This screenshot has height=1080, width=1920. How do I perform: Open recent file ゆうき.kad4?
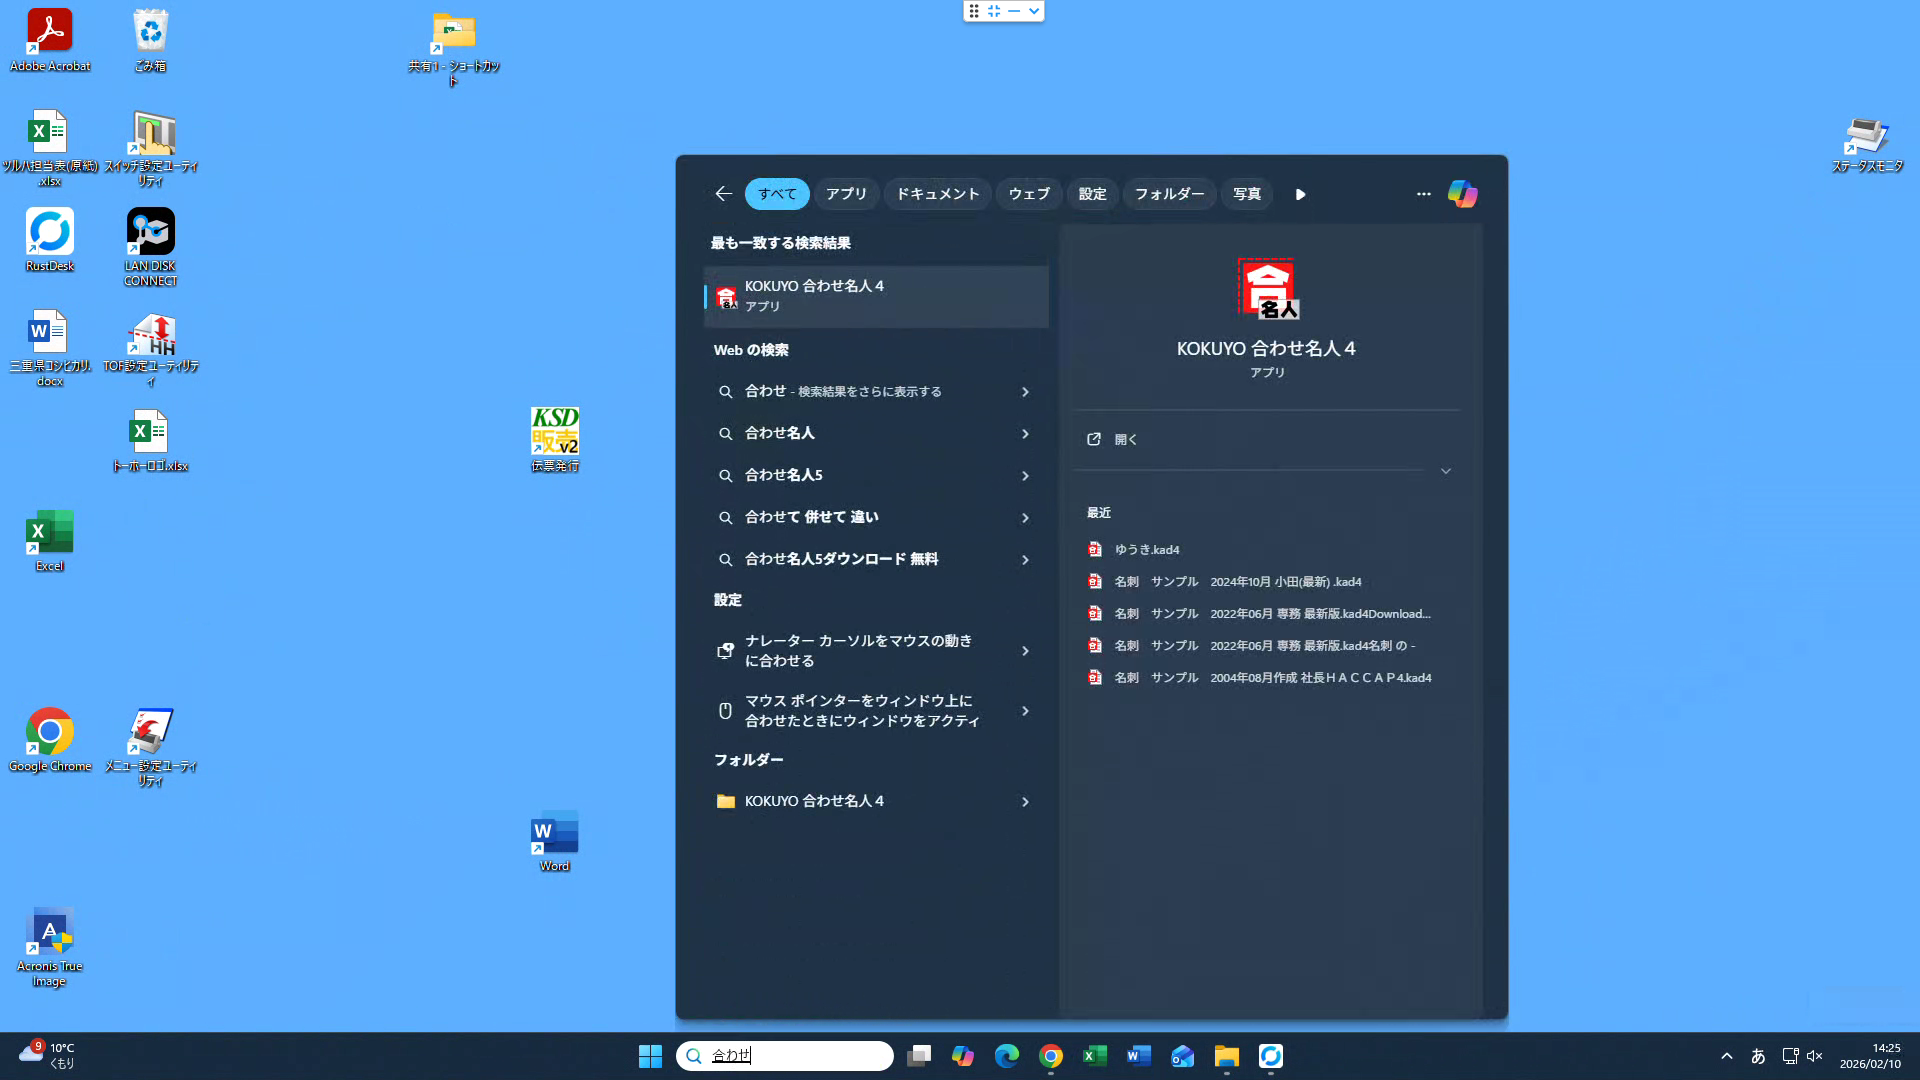[1146, 550]
